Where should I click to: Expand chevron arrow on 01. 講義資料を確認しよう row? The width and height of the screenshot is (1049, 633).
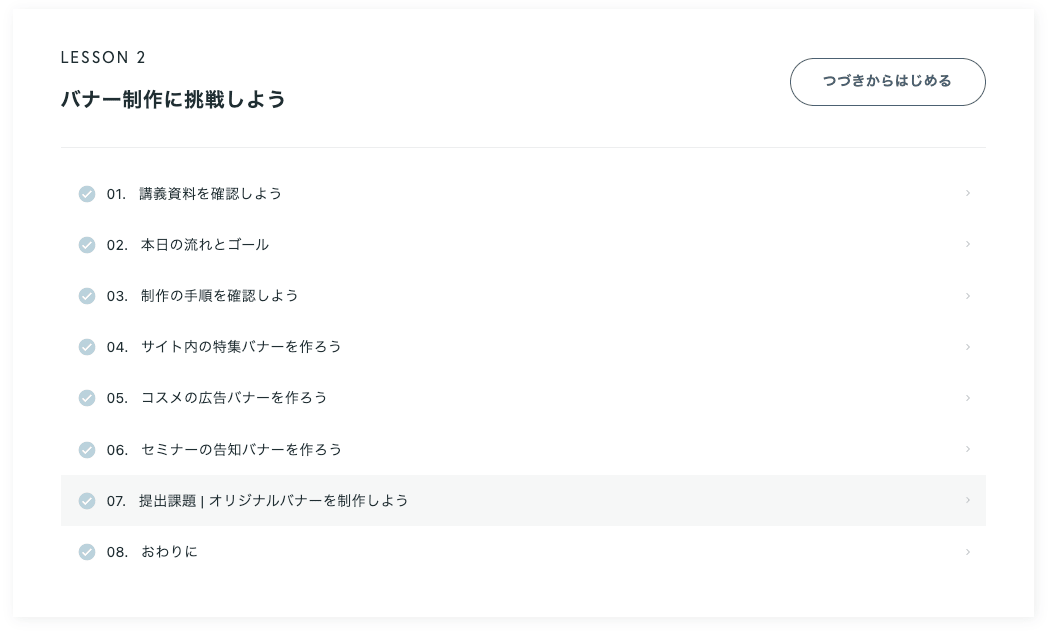pyautogui.click(x=967, y=193)
